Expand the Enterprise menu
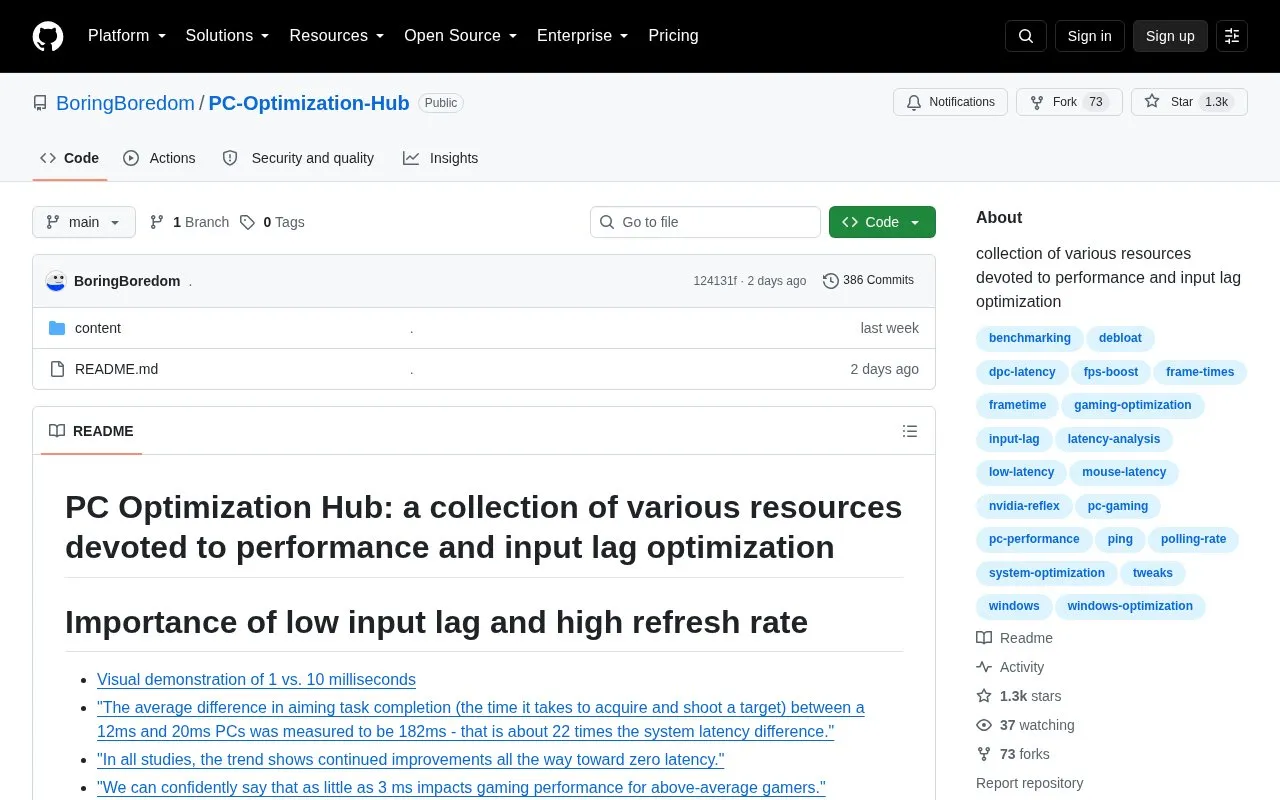1280x800 pixels. pyautogui.click(x=583, y=36)
